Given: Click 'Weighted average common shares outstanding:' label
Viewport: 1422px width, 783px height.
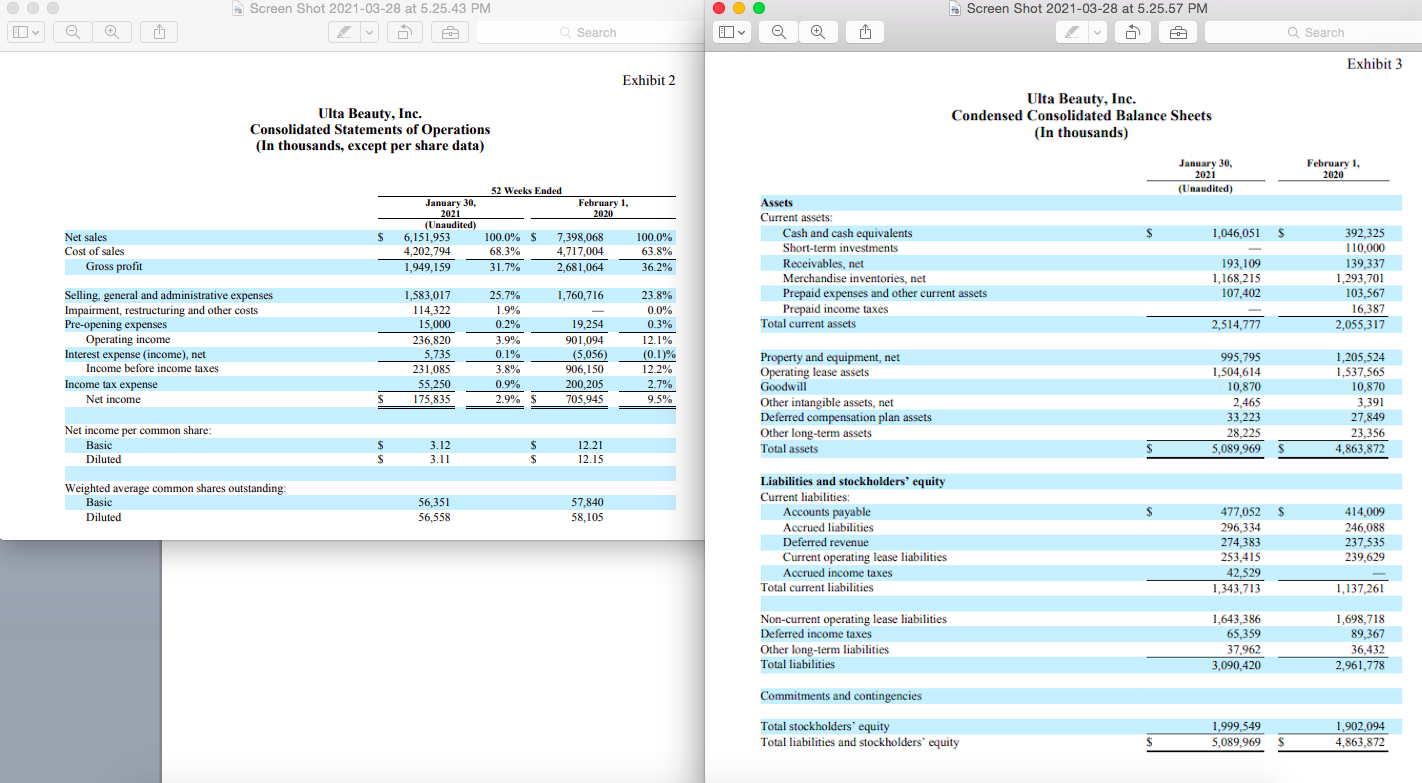Looking at the screenshot, I should point(175,488).
